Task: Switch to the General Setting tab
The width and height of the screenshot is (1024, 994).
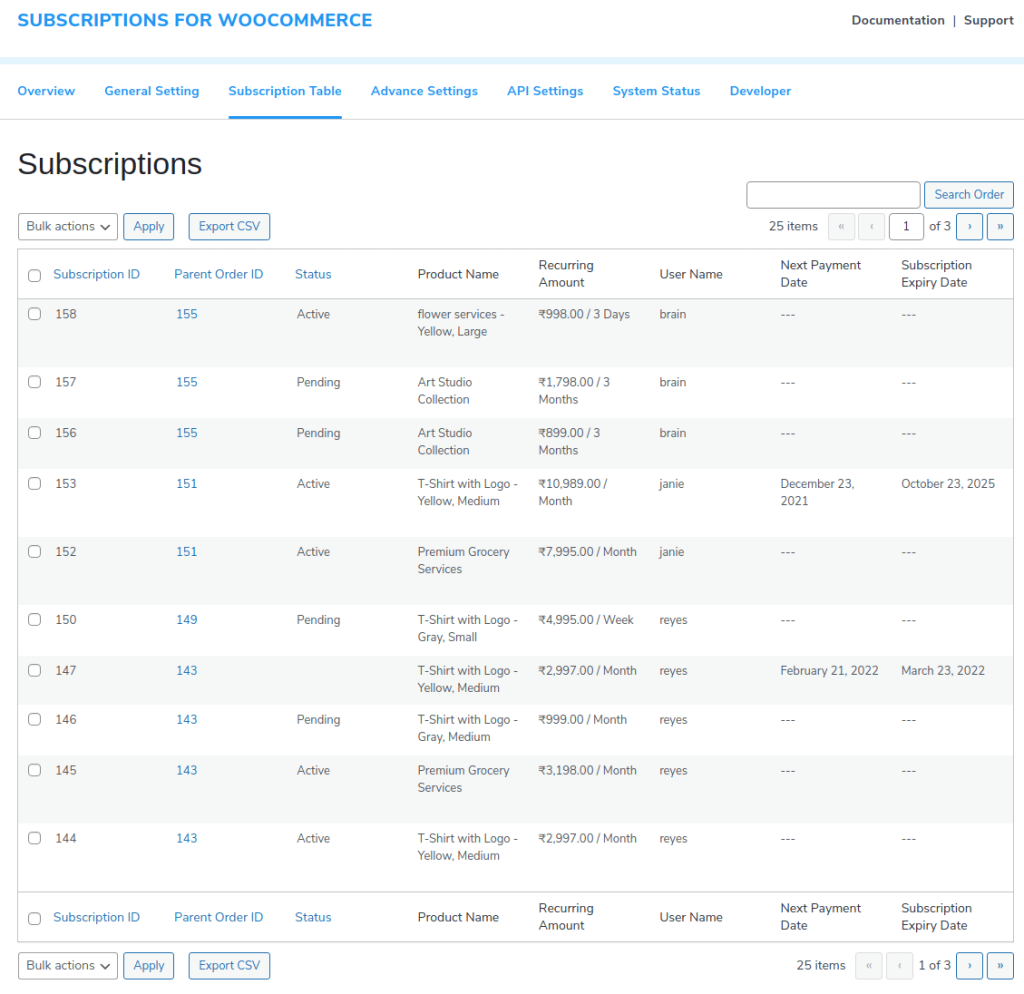Action: click(x=151, y=91)
